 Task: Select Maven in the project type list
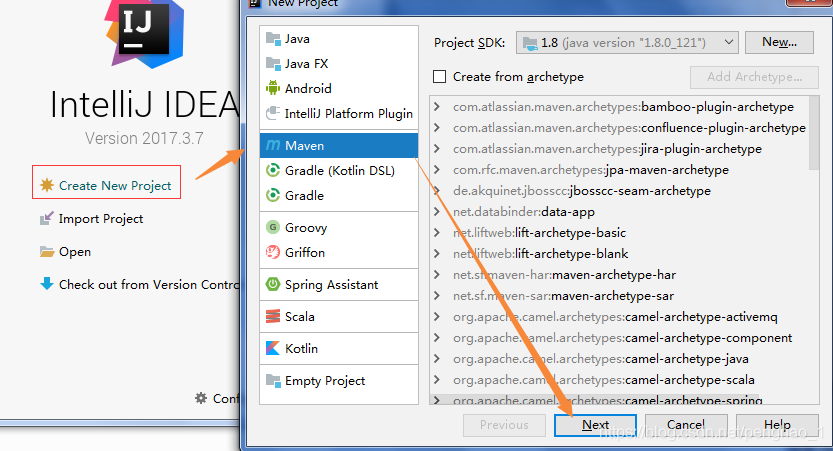click(x=339, y=146)
